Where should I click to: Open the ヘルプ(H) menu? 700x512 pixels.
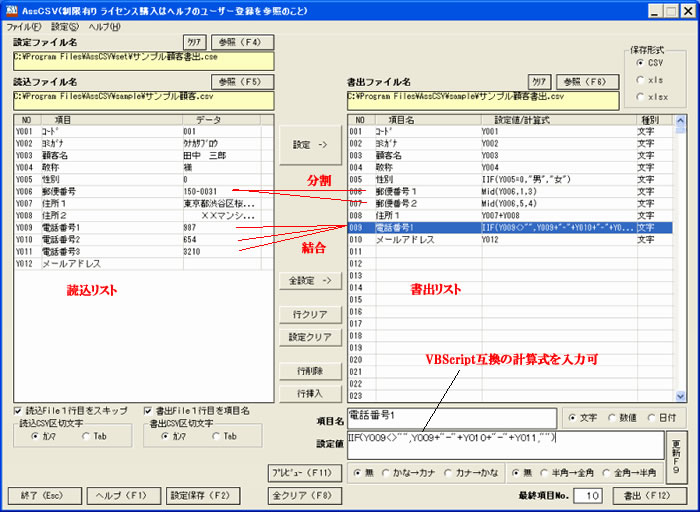(x=104, y=26)
